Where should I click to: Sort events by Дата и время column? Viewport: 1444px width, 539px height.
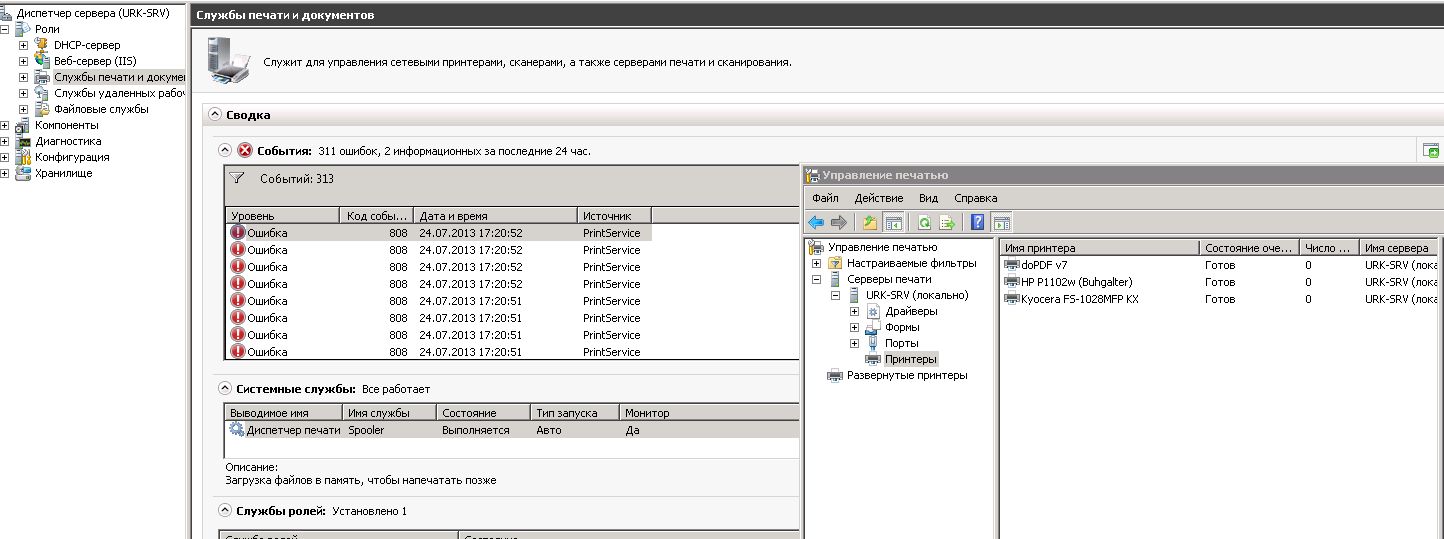click(x=495, y=215)
